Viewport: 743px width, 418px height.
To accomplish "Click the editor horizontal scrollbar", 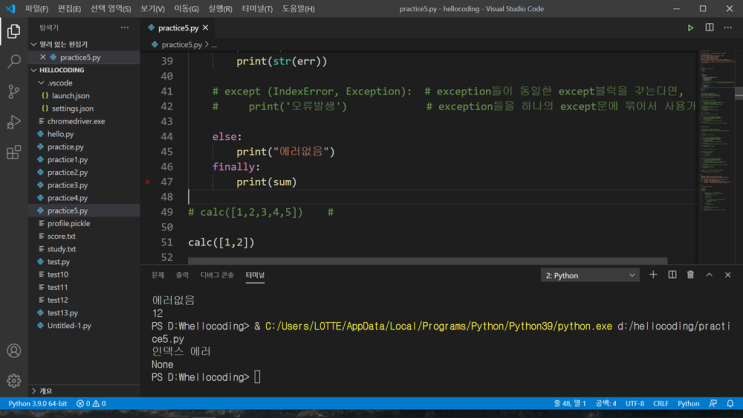I will (427, 261).
